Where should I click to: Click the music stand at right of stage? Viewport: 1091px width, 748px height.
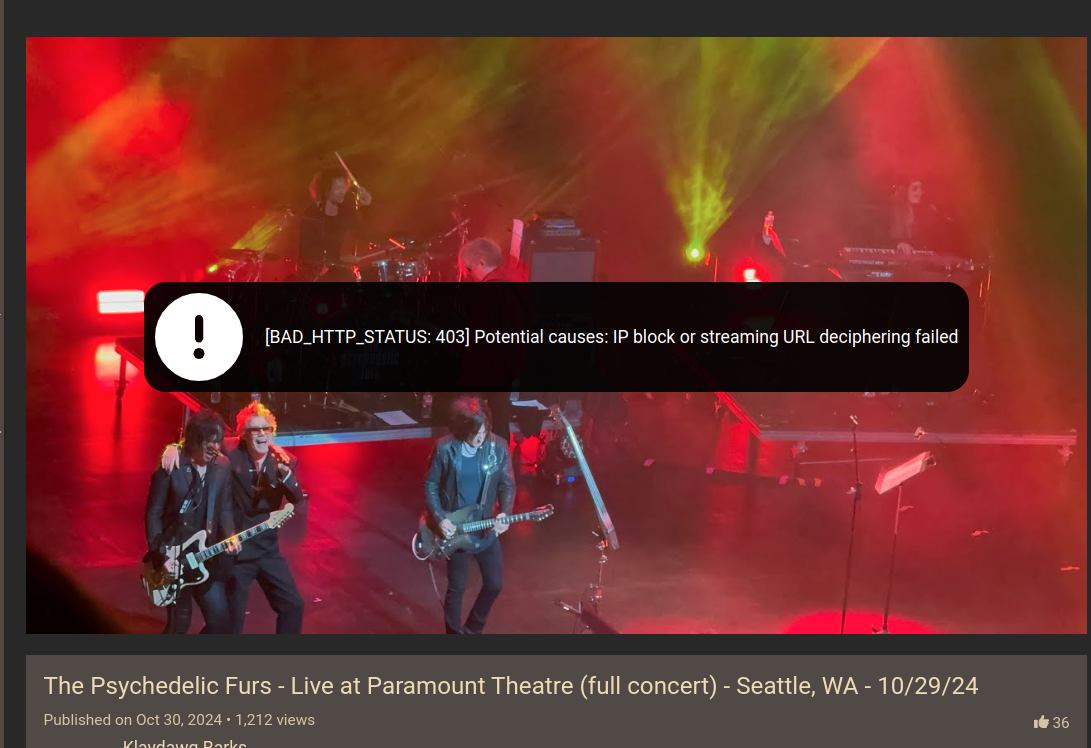coord(903,473)
